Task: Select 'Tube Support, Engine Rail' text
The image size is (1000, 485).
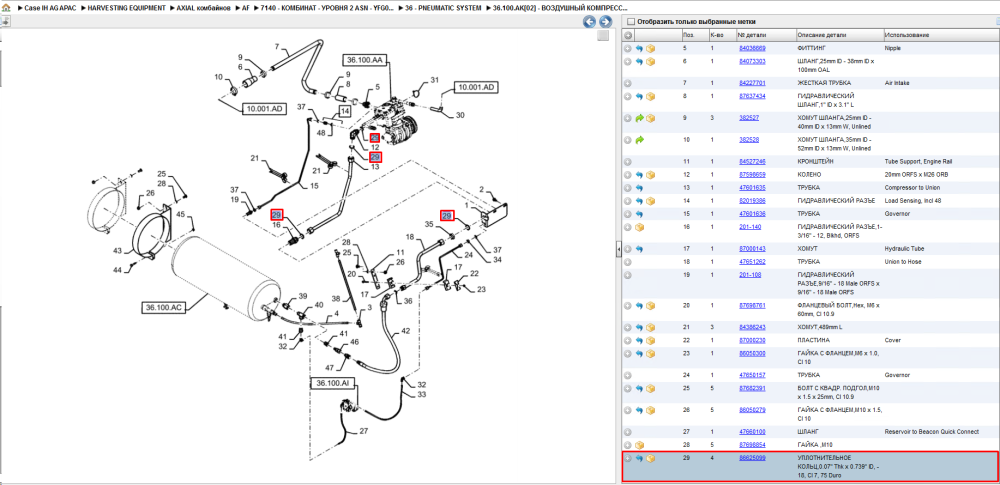Action: coord(919,162)
